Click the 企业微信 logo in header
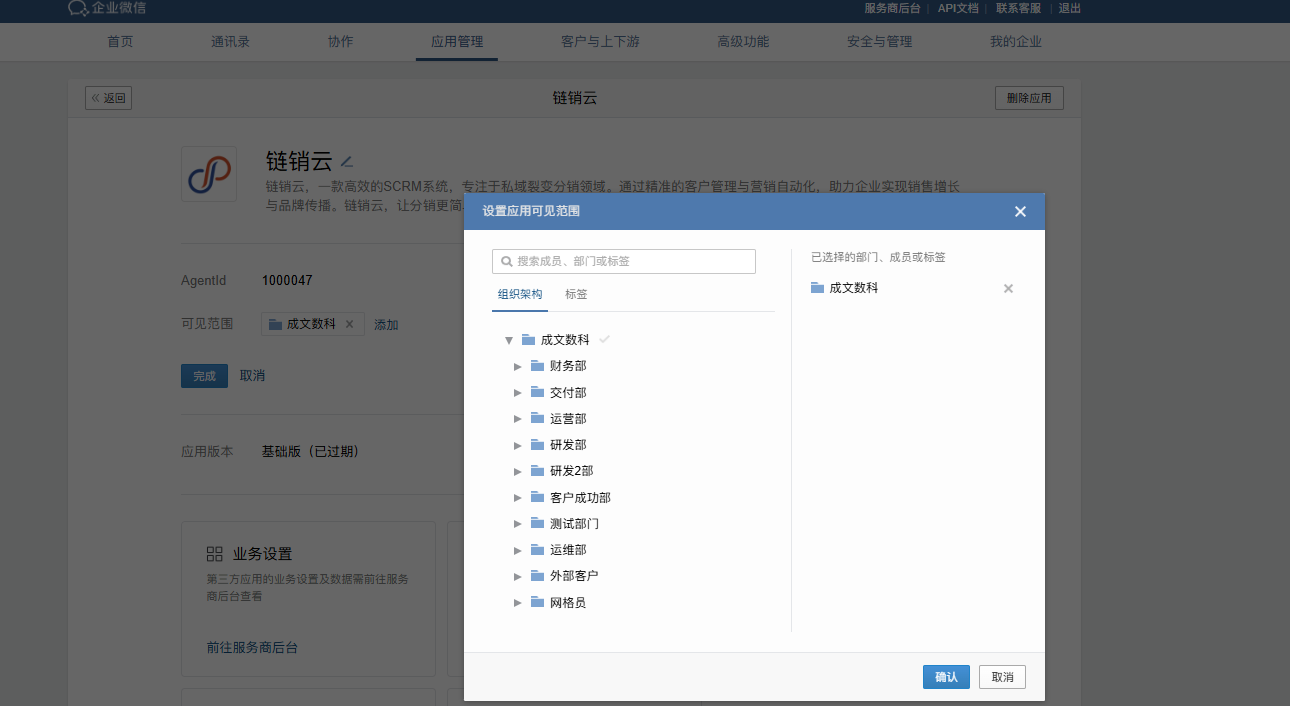The image size is (1290, 706). click(105, 8)
